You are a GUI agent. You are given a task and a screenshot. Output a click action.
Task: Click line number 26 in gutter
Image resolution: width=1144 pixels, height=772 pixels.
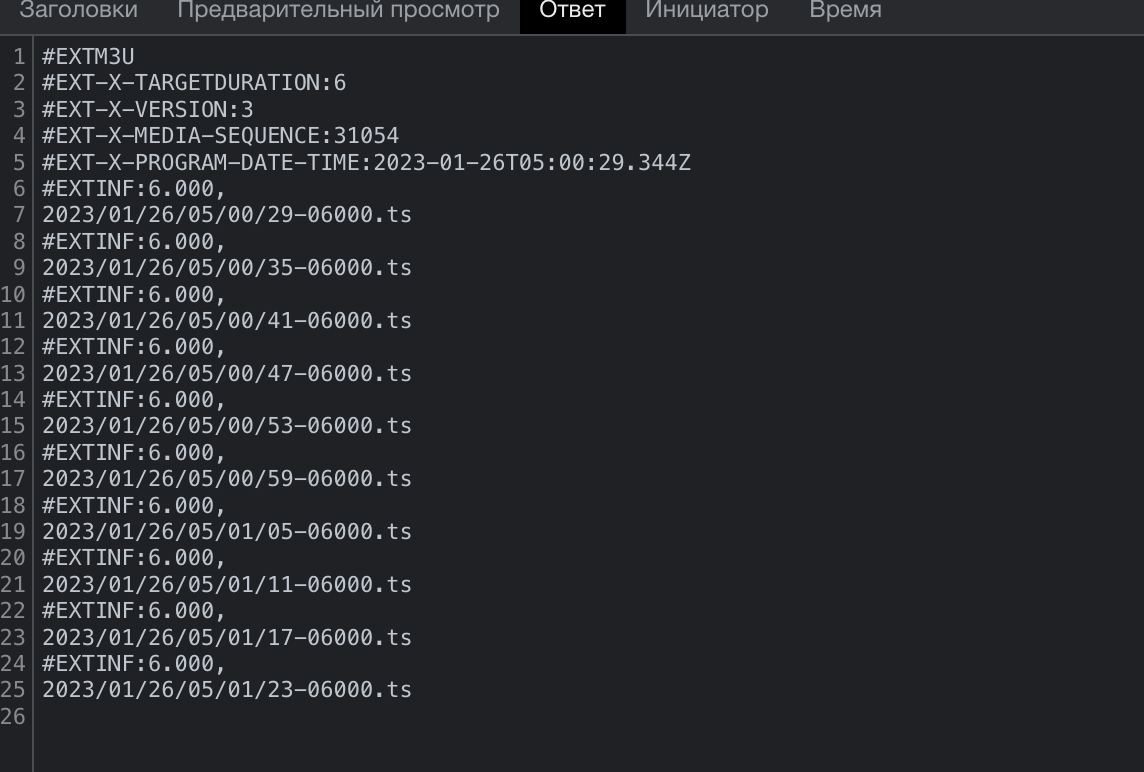[x=13, y=717]
